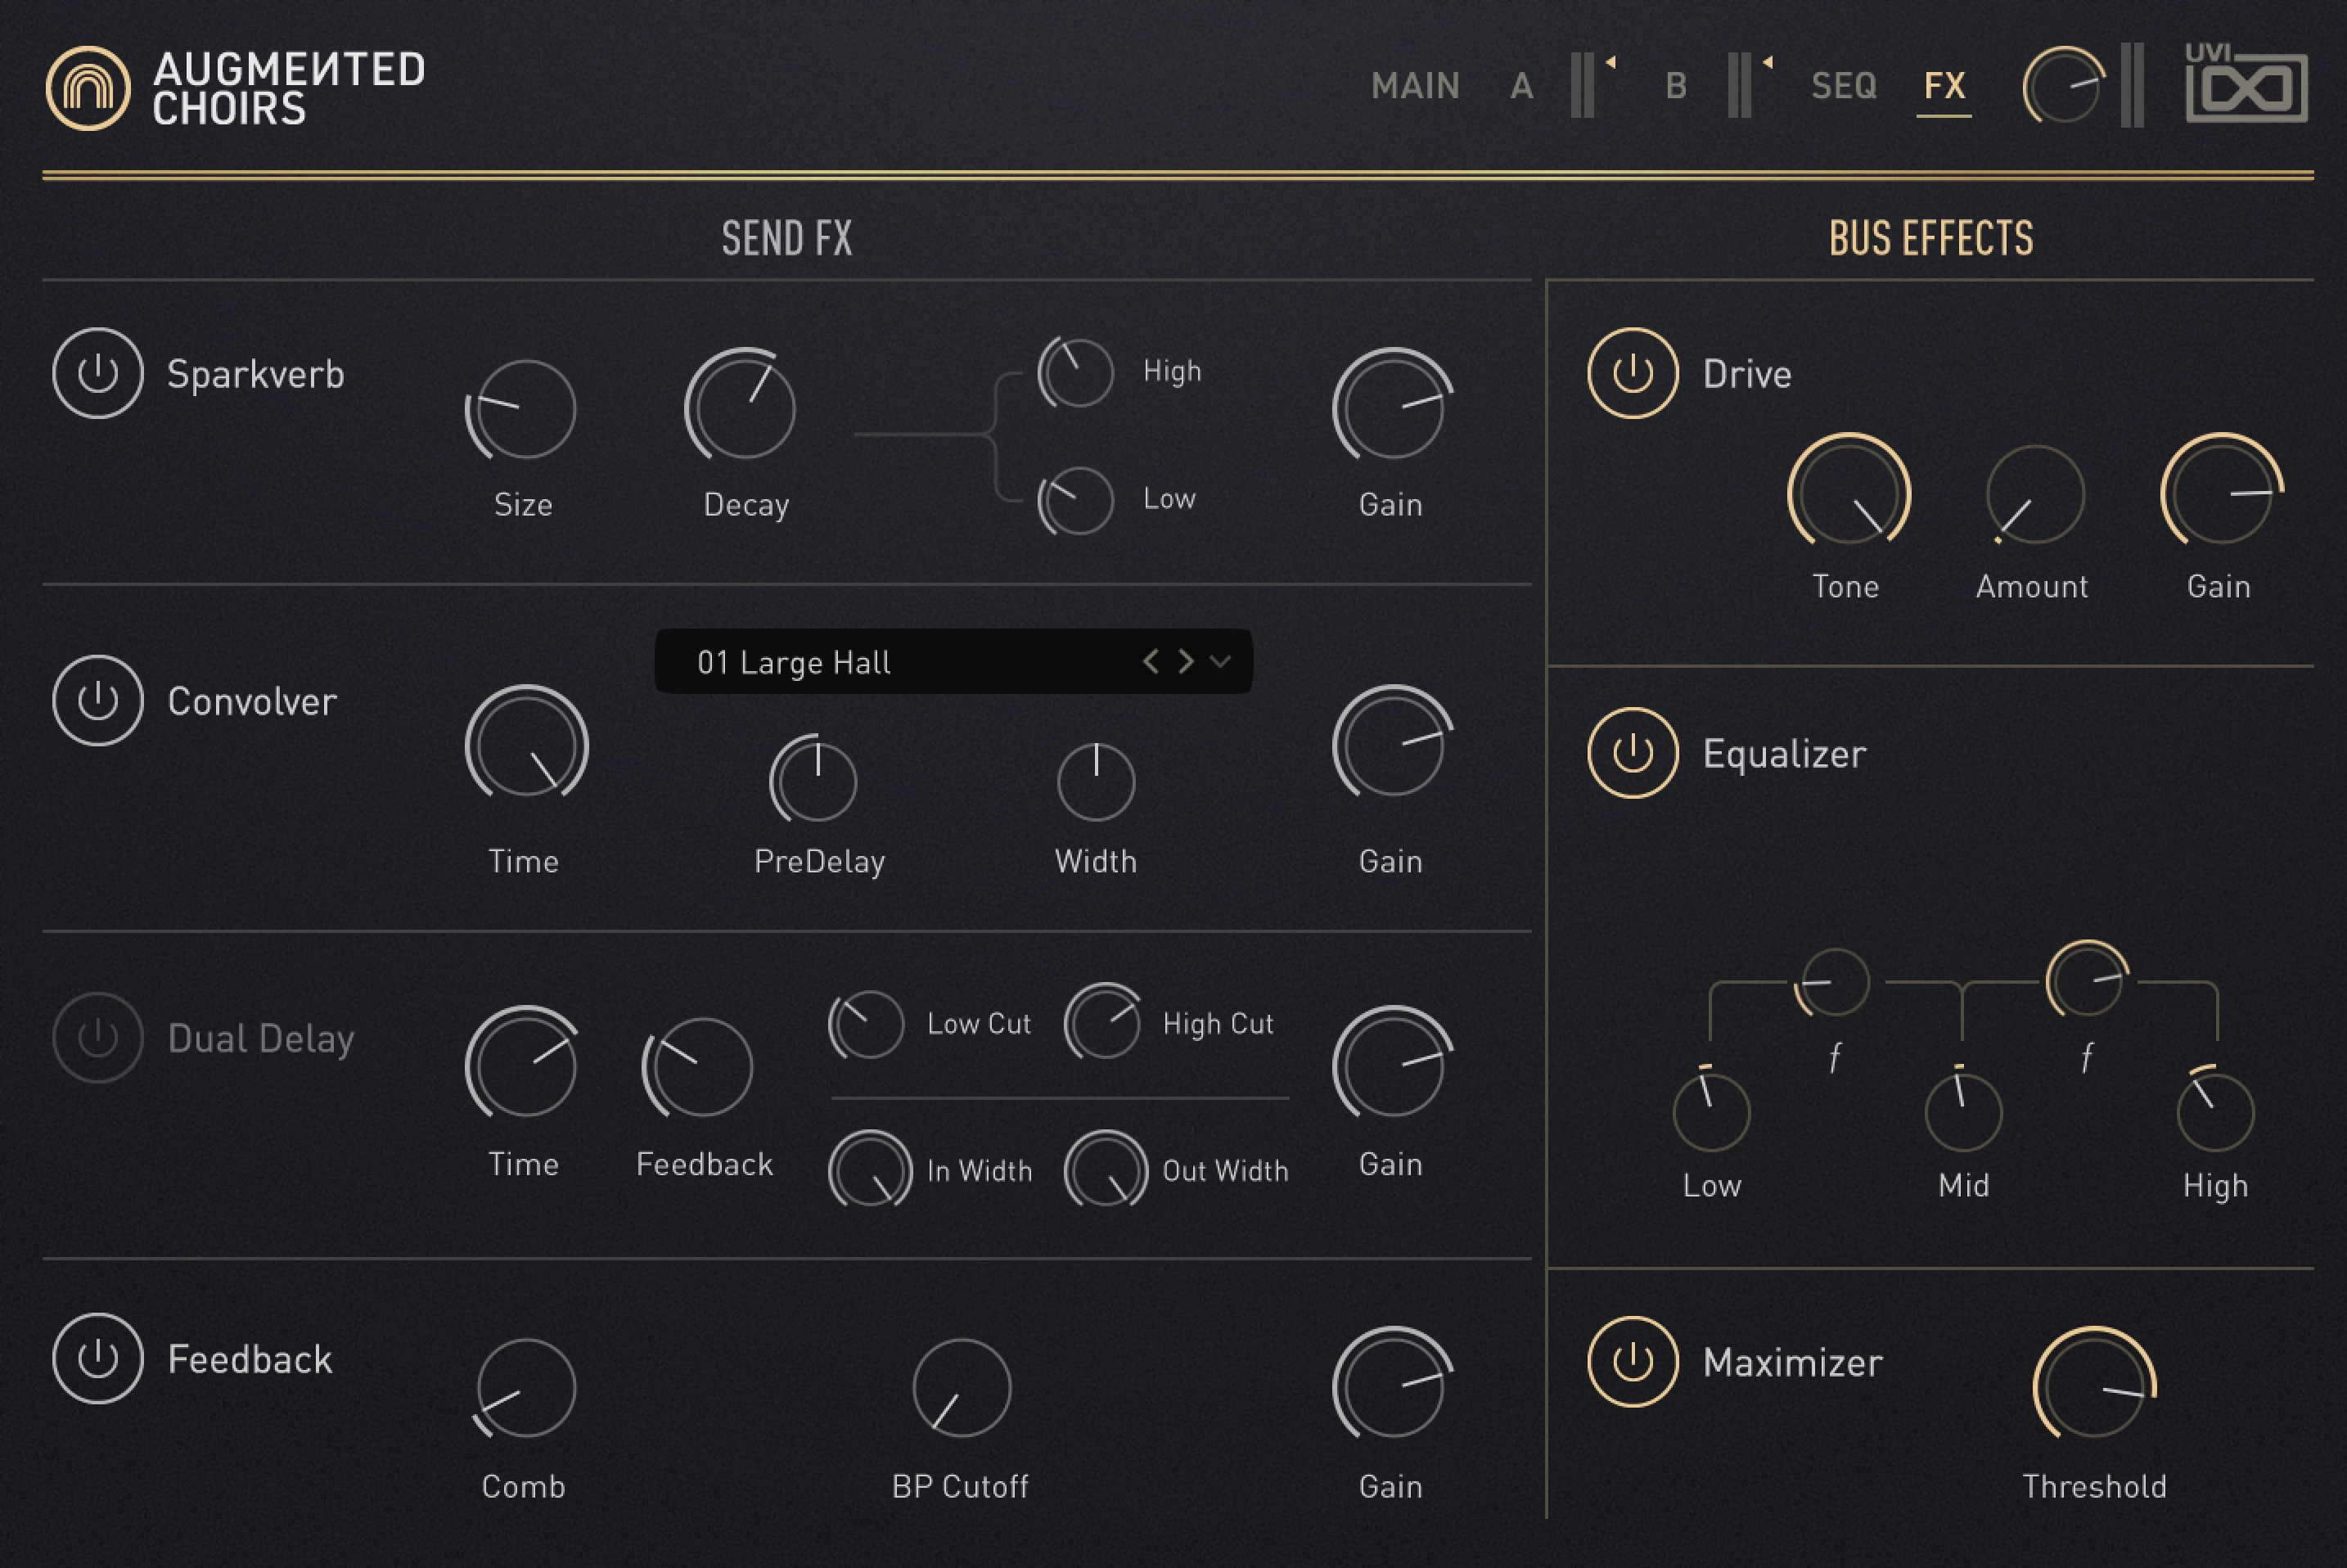Click the Feedback Comb knob
2347x1568 pixels.
pos(526,1388)
